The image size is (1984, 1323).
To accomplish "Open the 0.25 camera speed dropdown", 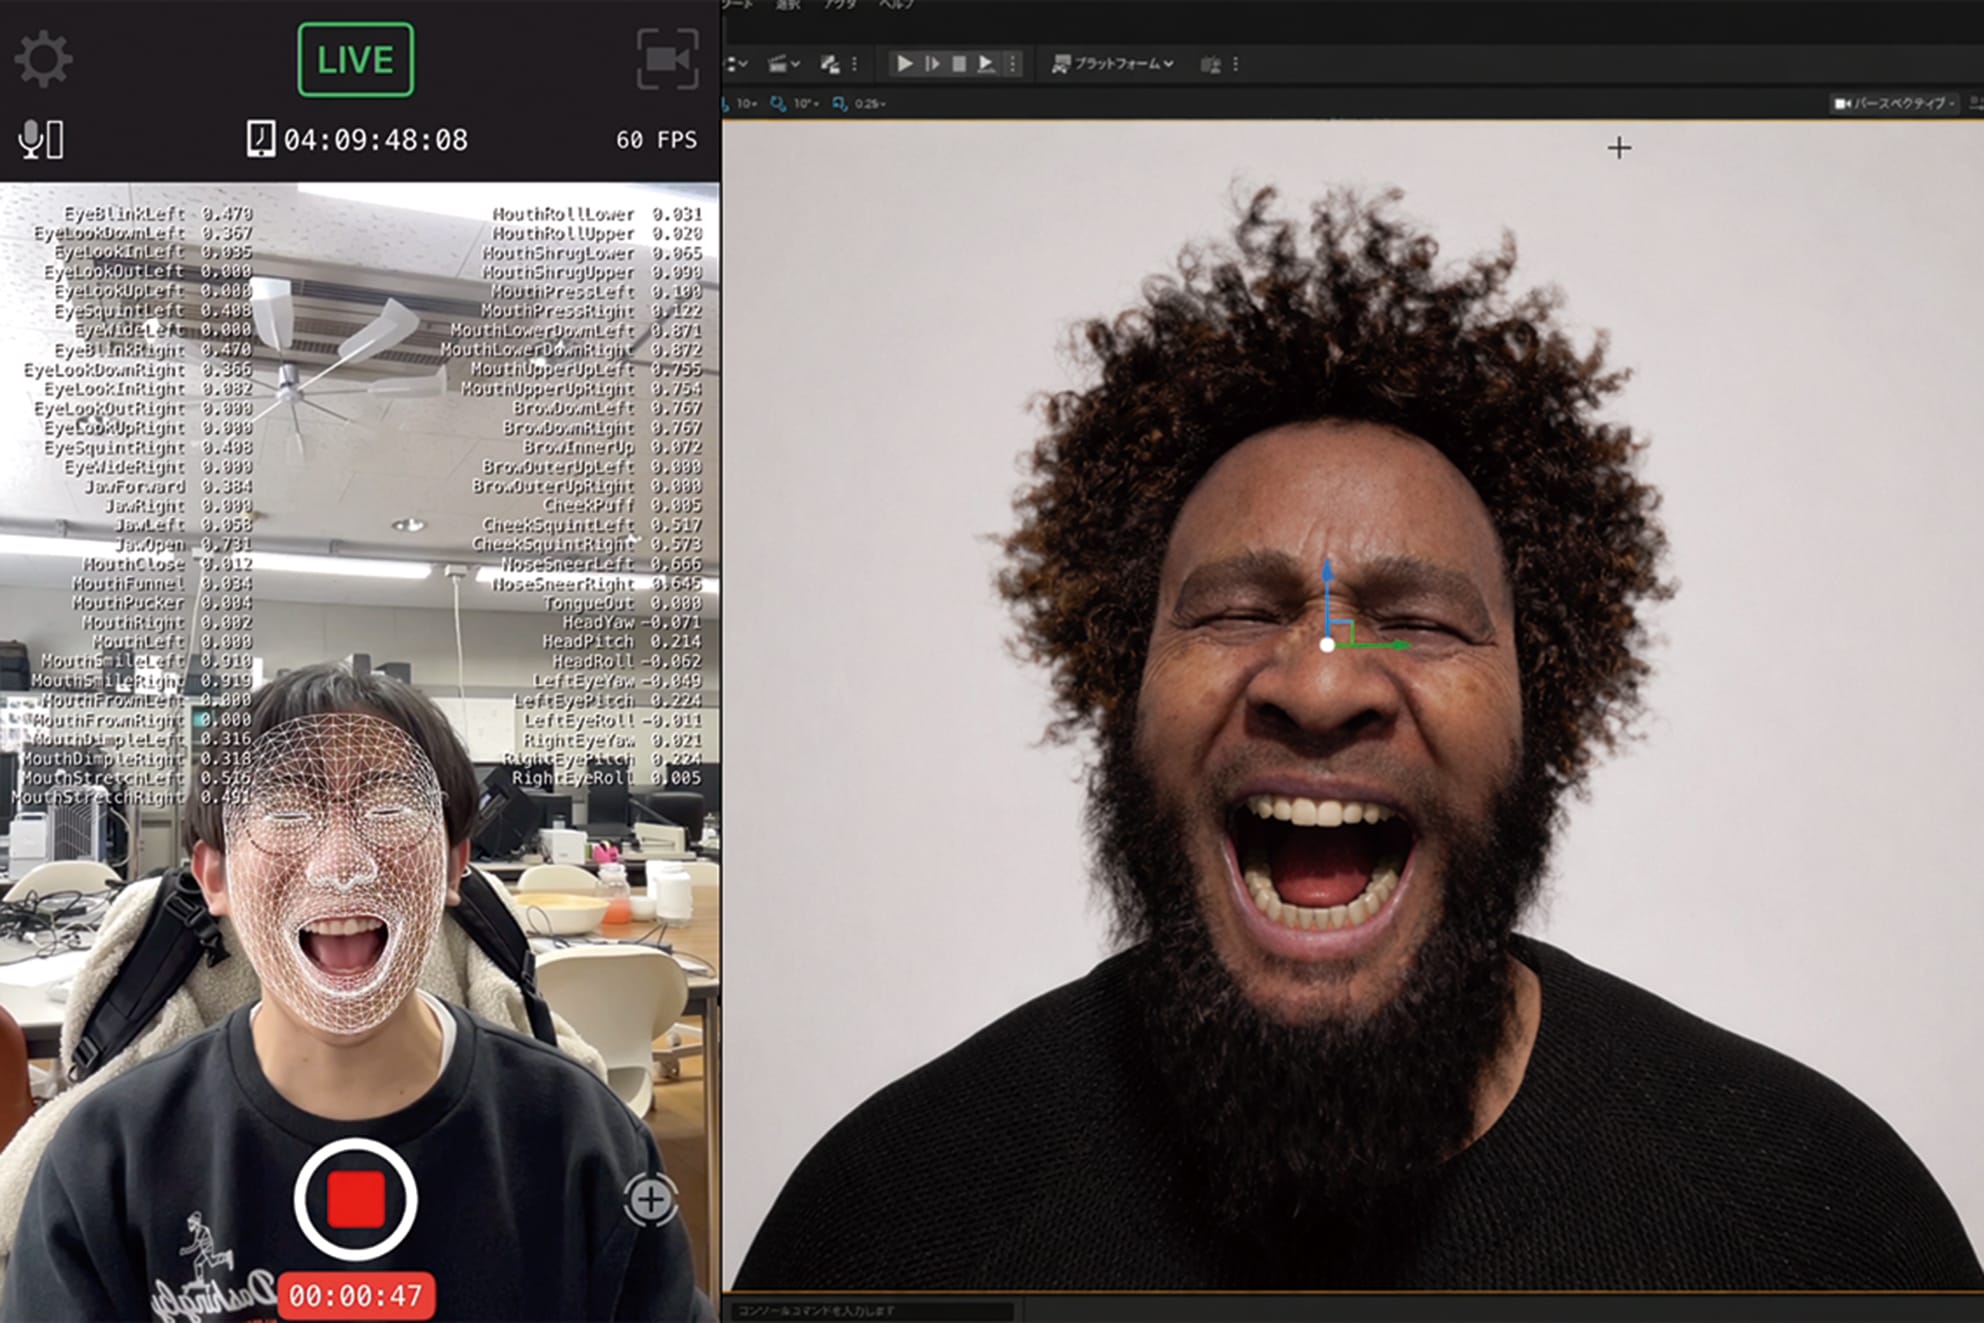I will tap(867, 105).
